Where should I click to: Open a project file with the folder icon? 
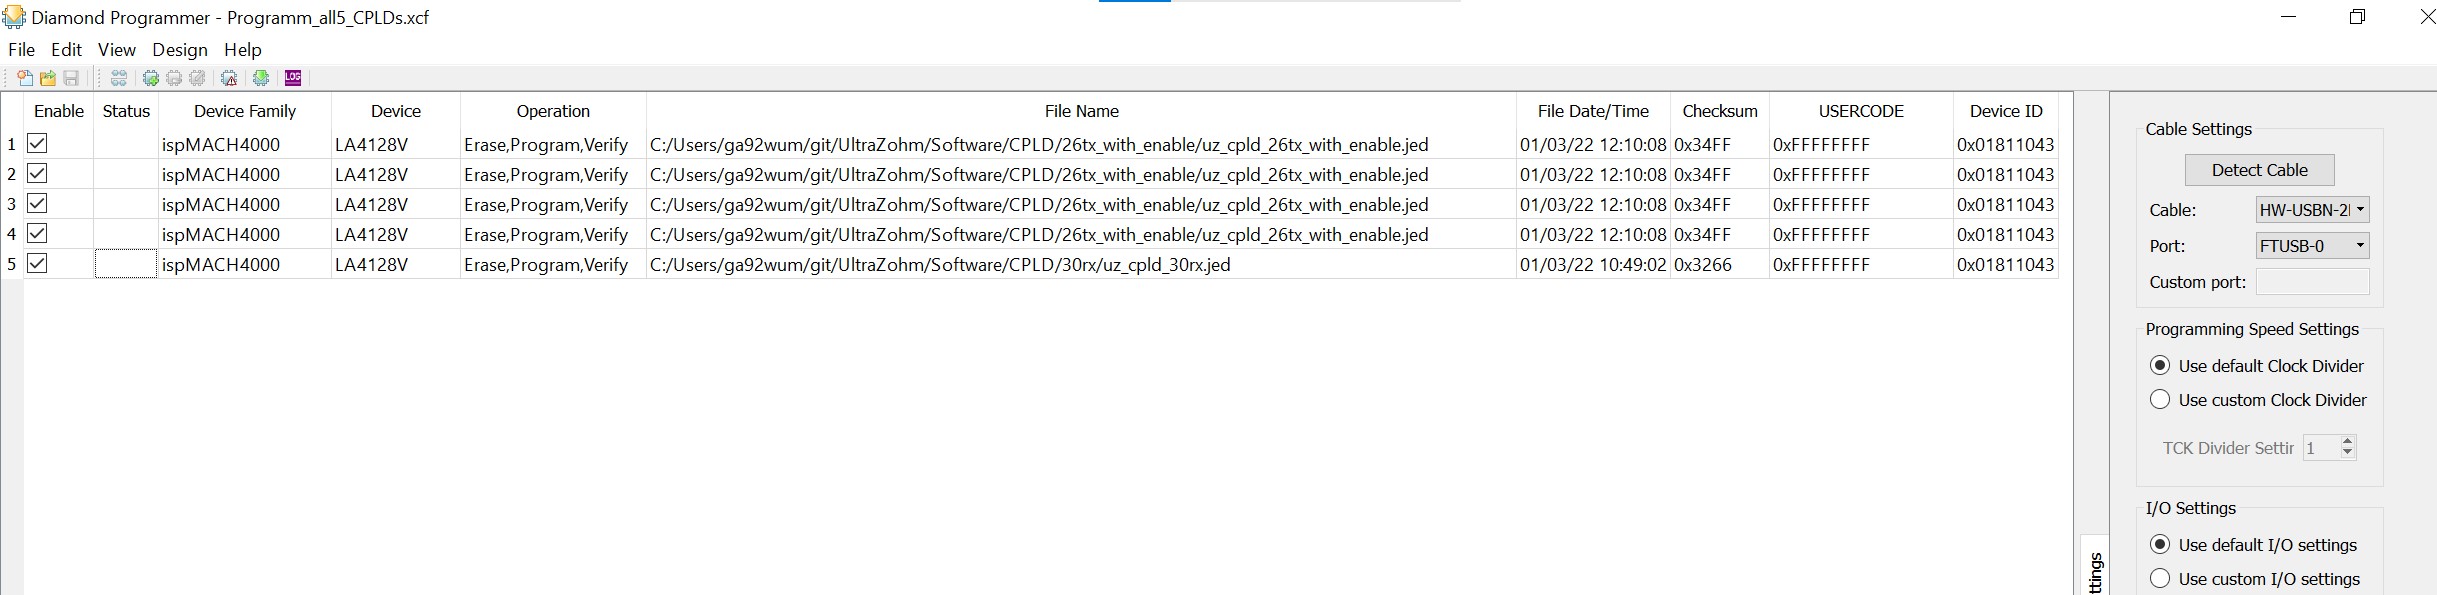pyautogui.click(x=48, y=78)
